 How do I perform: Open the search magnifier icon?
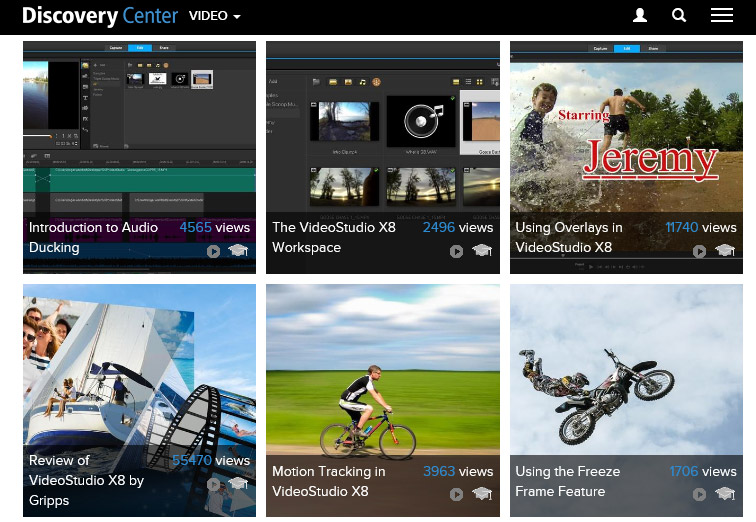(x=679, y=15)
